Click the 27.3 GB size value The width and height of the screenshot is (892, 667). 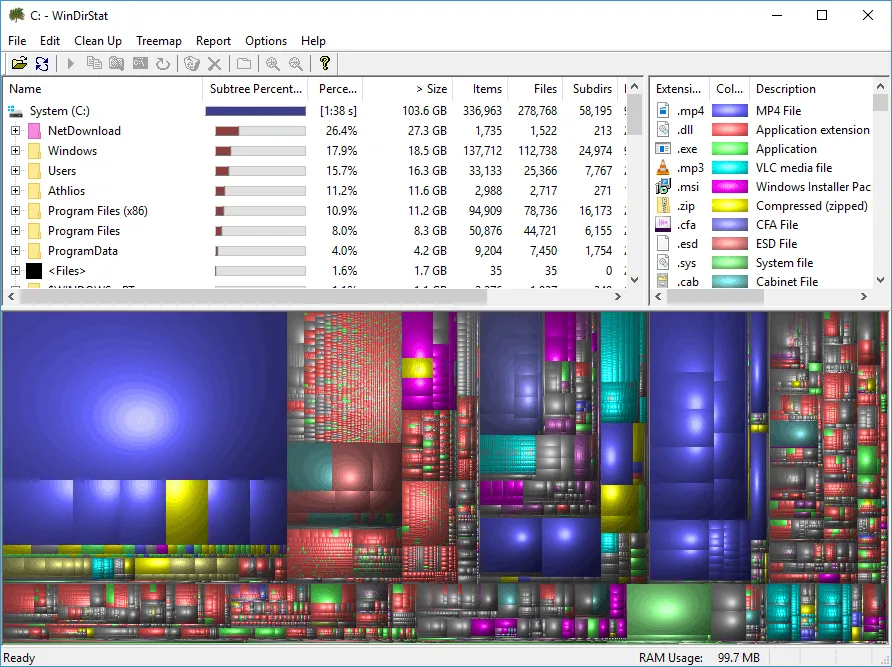pos(427,131)
